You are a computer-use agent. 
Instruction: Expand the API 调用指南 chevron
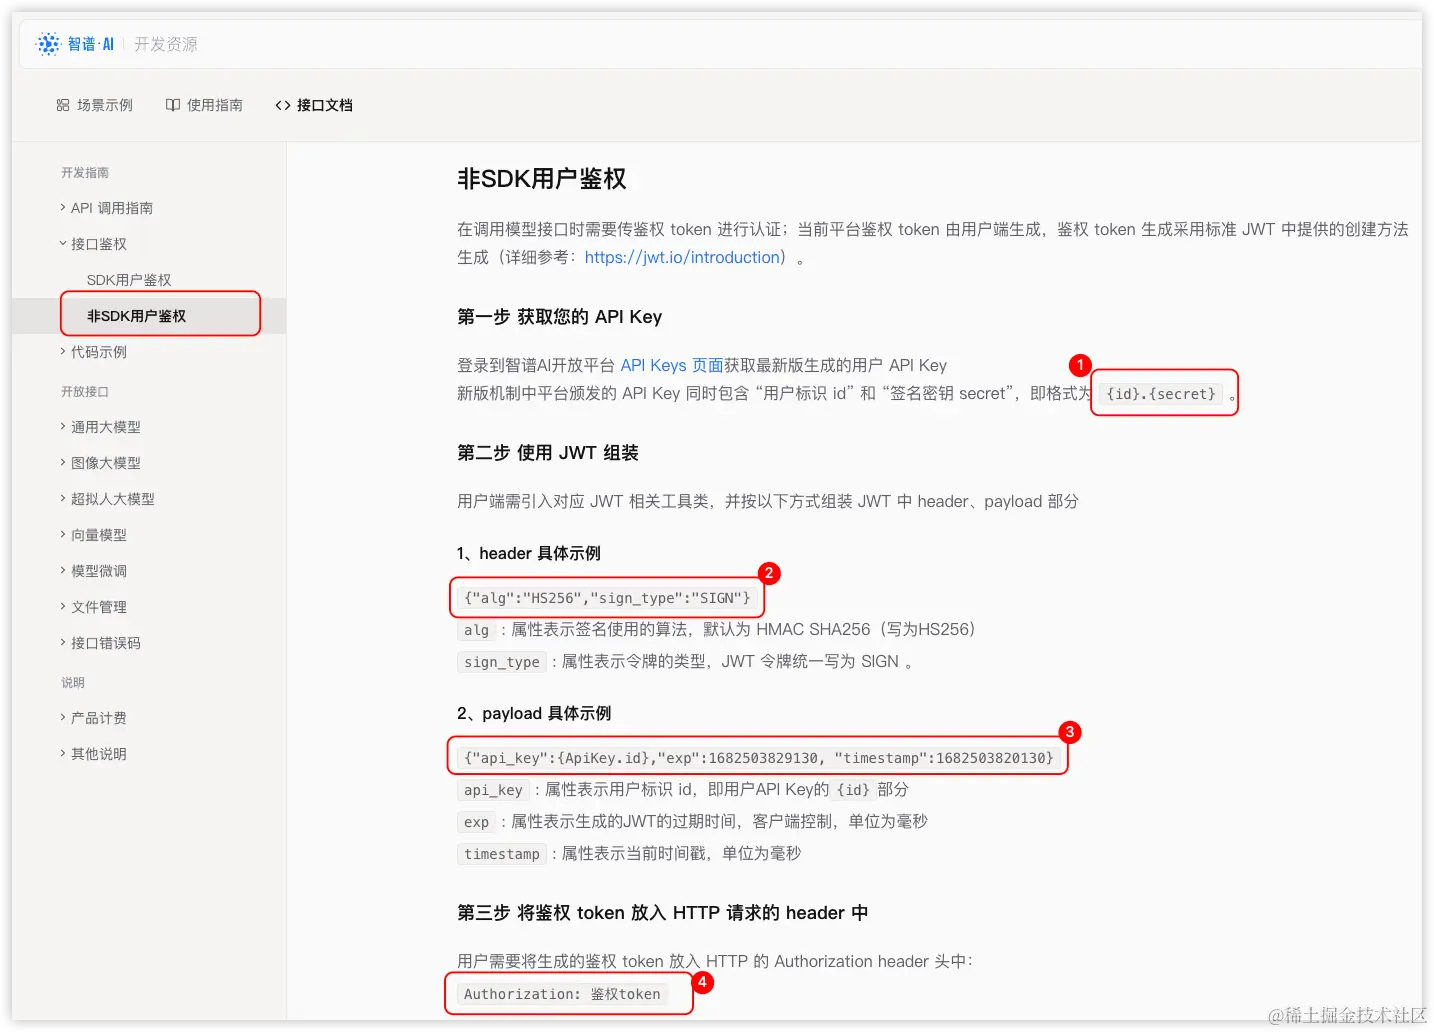click(63, 207)
